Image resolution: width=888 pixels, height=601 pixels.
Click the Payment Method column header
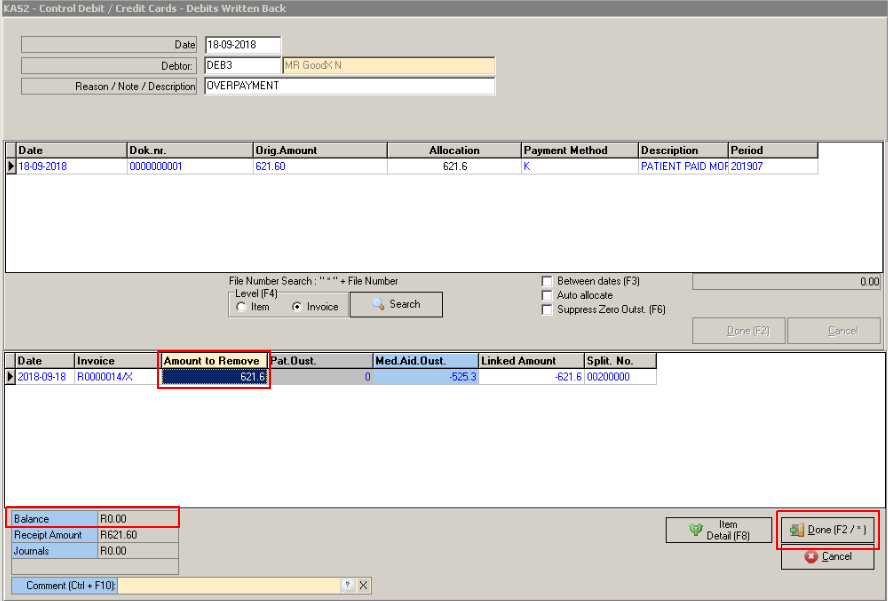click(x=579, y=150)
